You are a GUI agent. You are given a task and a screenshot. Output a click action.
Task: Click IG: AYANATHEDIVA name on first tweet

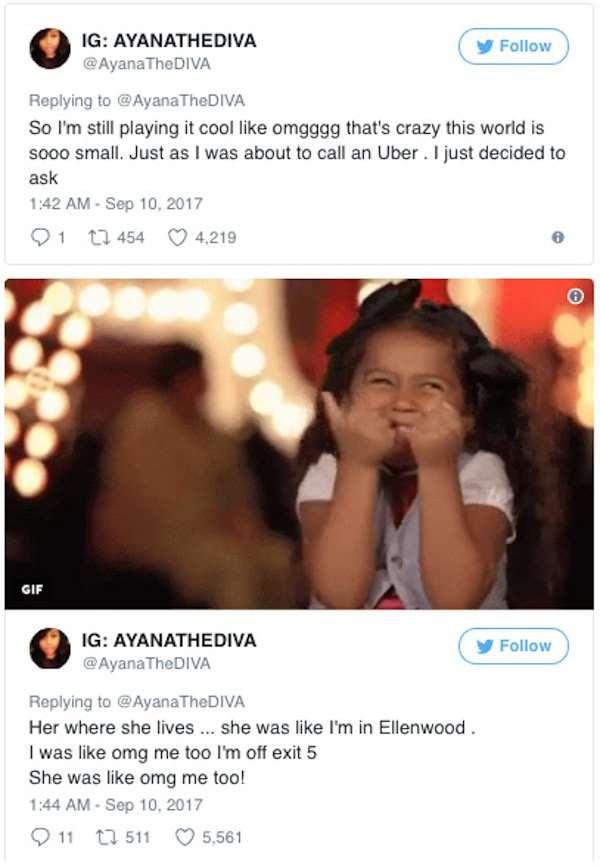(170, 39)
